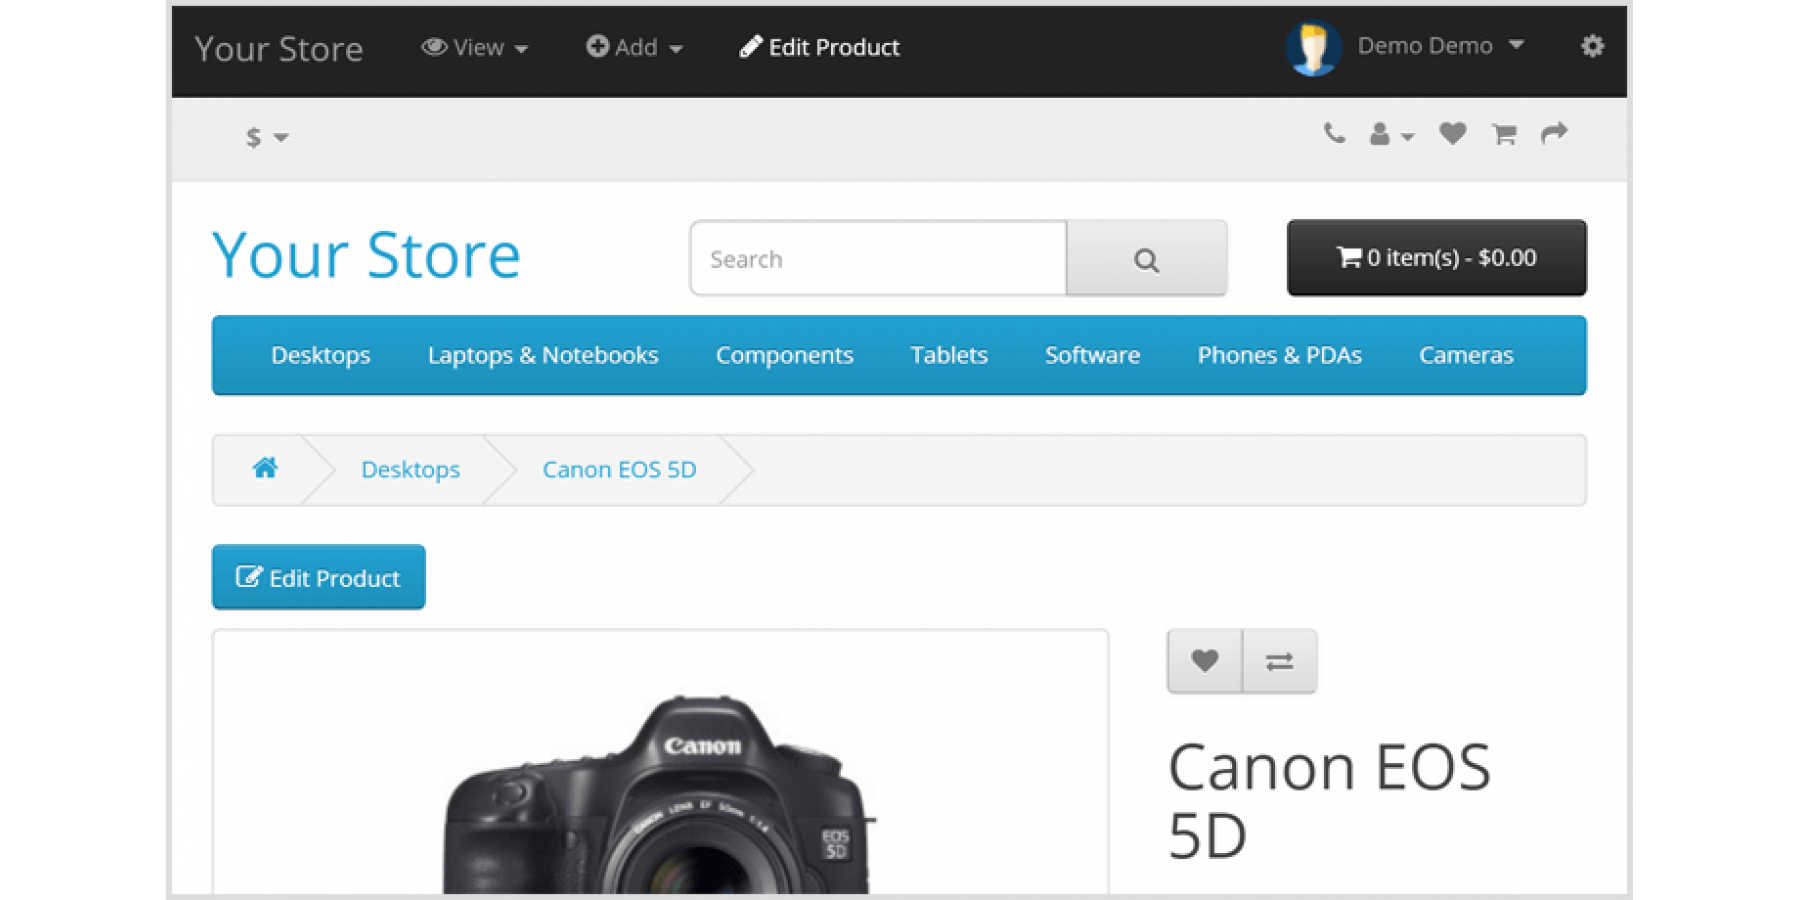Add Canon EOS 5D to wish list
The image size is (1800, 900).
click(1205, 661)
